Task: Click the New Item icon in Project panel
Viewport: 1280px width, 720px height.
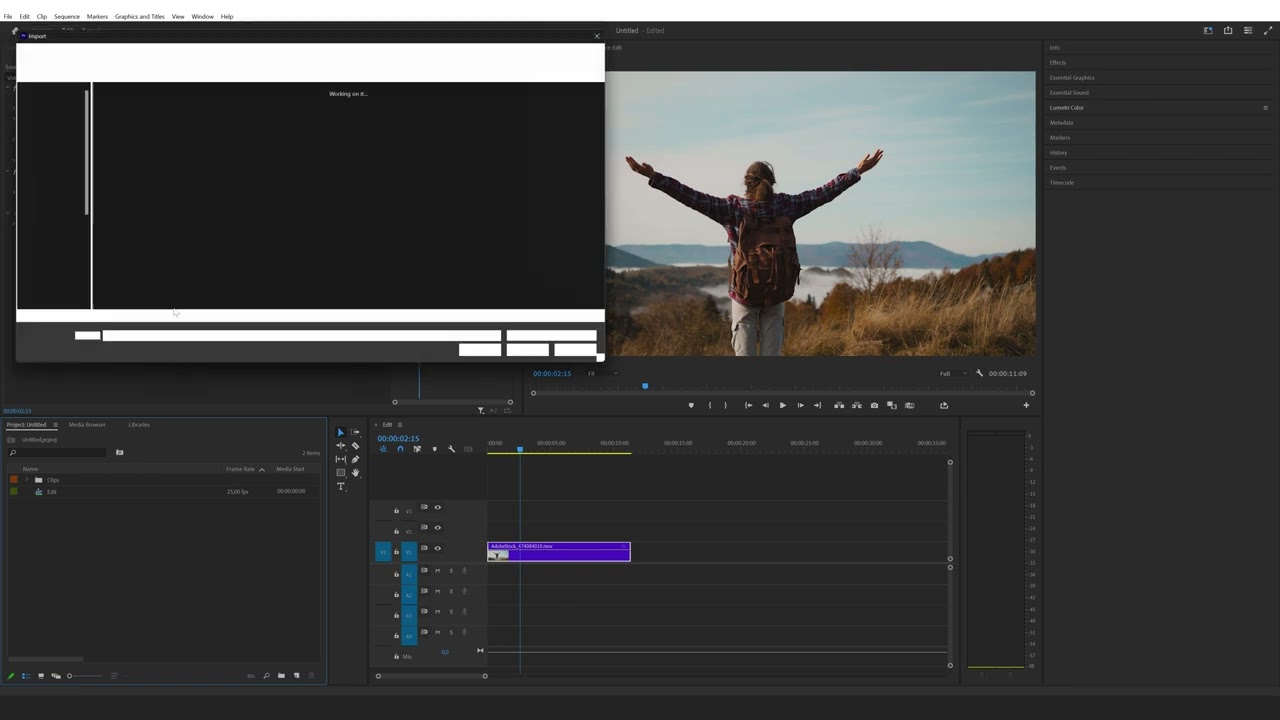Action: (296, 676)
